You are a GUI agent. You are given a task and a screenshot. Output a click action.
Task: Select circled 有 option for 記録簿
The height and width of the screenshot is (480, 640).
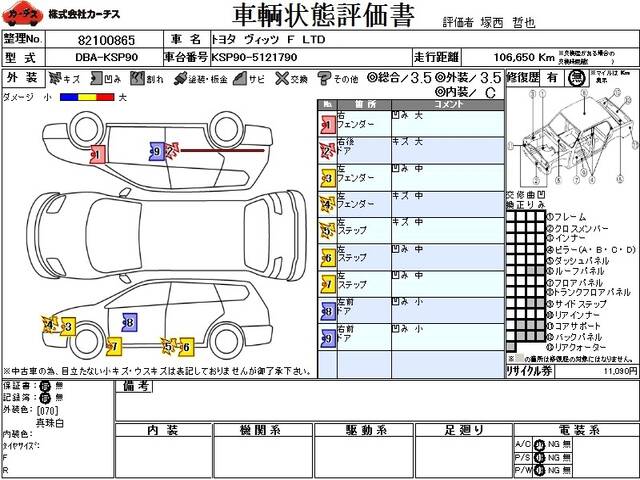45,398
